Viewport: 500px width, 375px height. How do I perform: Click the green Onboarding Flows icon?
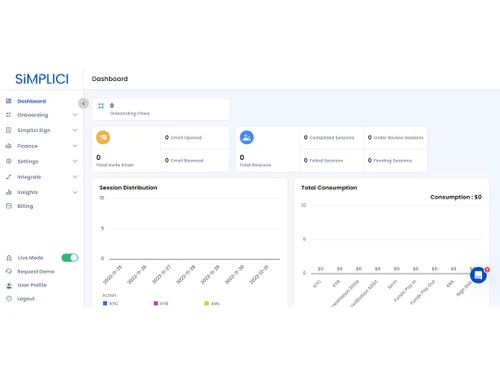(x=101, y=106)
